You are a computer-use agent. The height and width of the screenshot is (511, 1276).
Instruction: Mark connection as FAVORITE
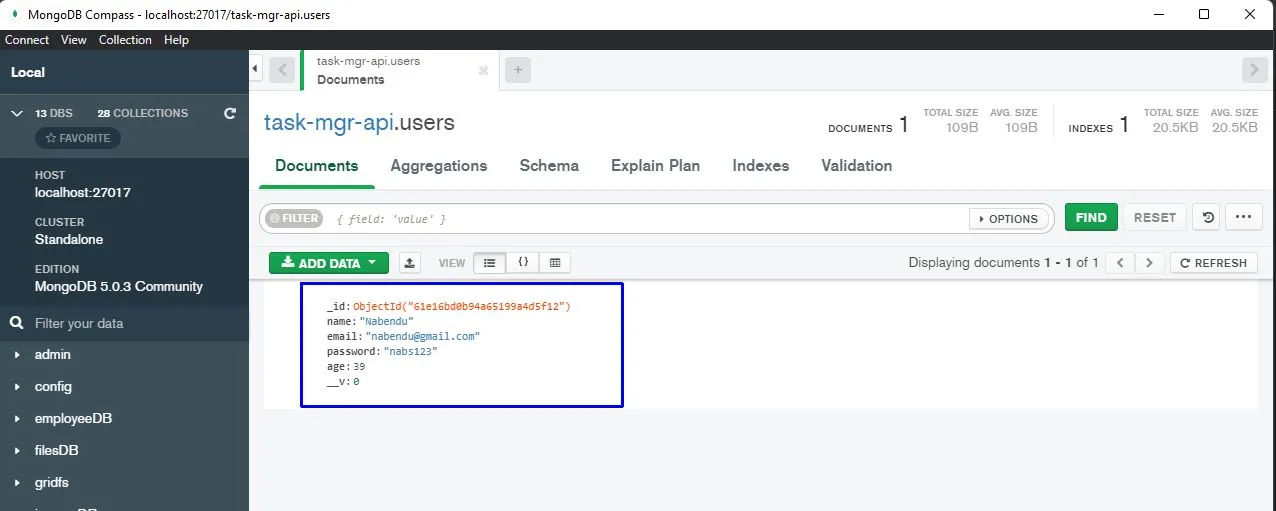pos(78,138)
